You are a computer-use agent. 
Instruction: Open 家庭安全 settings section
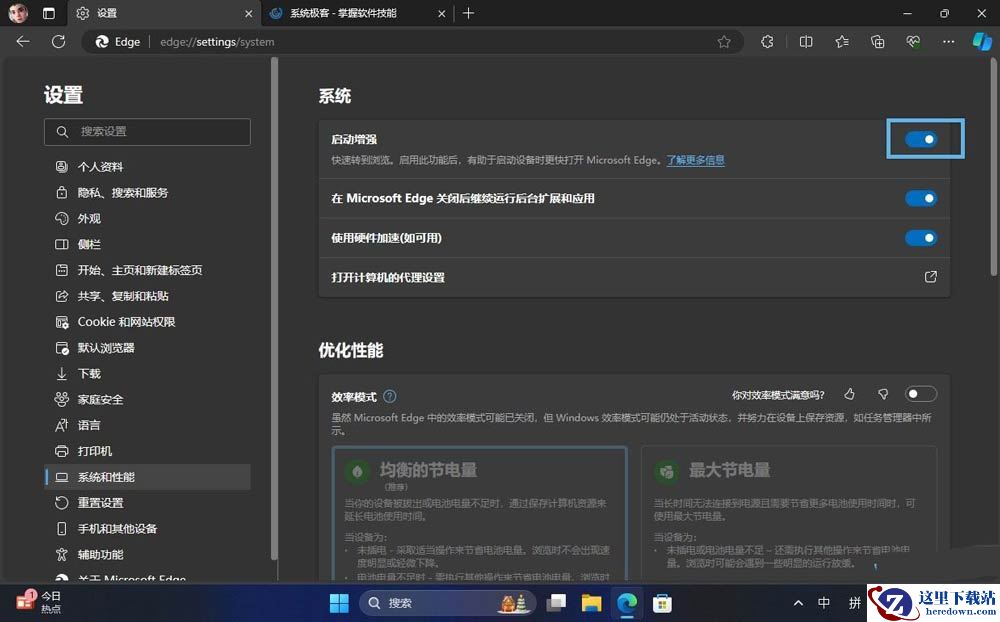[147, 399]
